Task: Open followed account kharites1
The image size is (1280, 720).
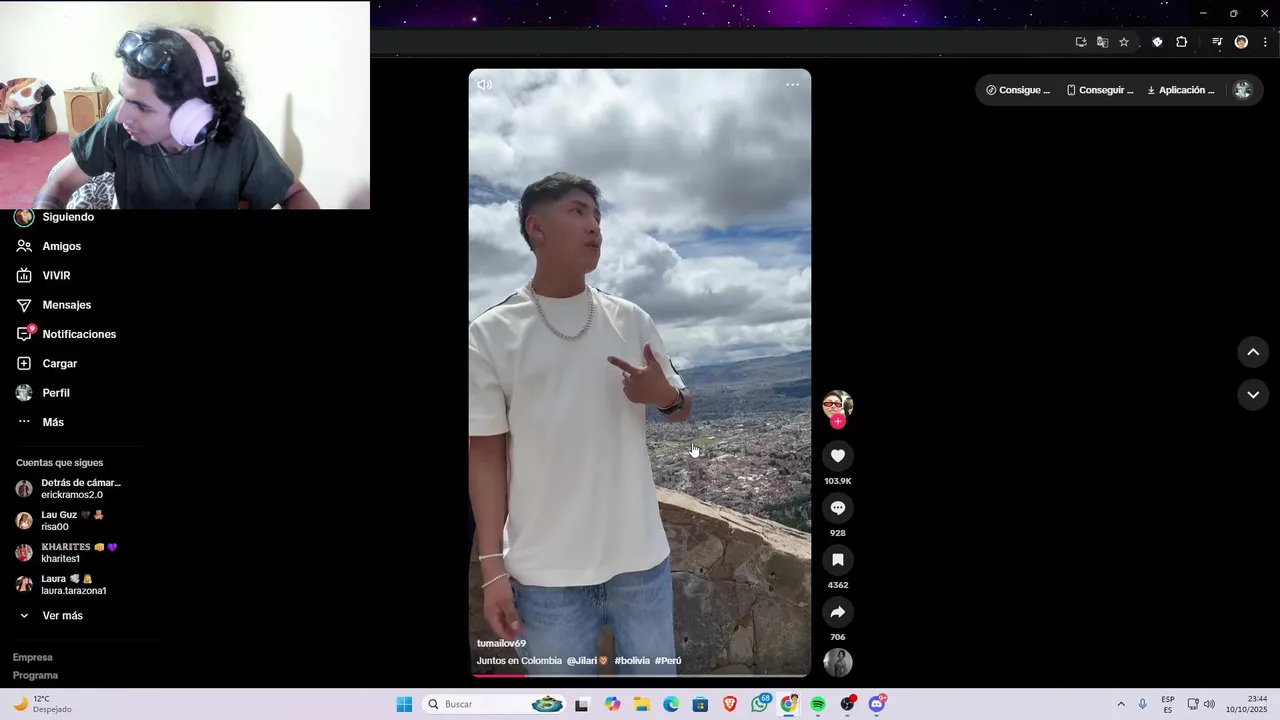Action: coord(68,553)
